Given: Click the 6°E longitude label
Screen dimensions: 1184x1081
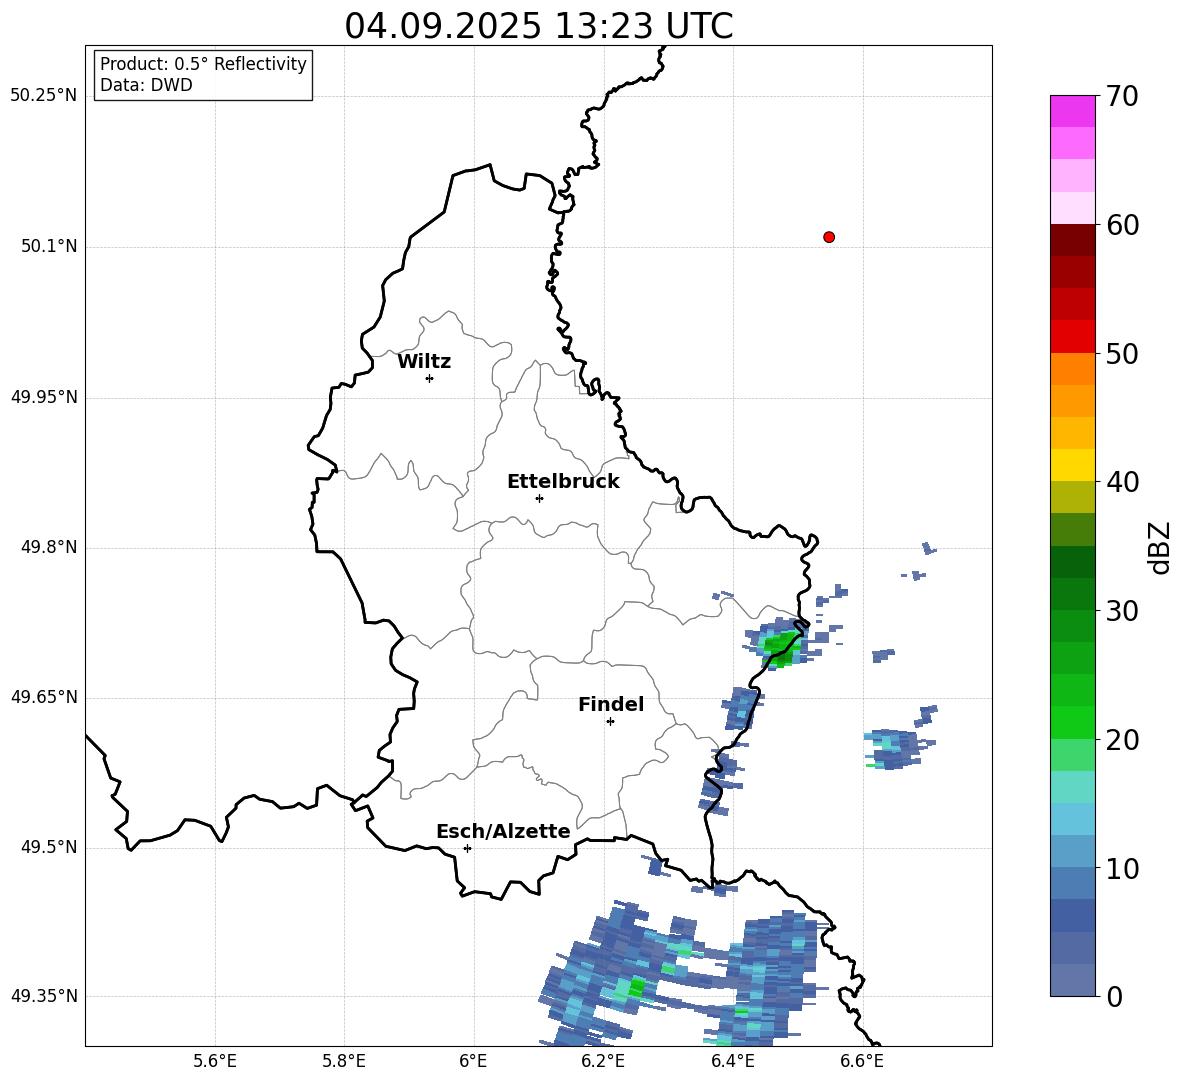Looking at the screenshot, I should (473, 1061).
